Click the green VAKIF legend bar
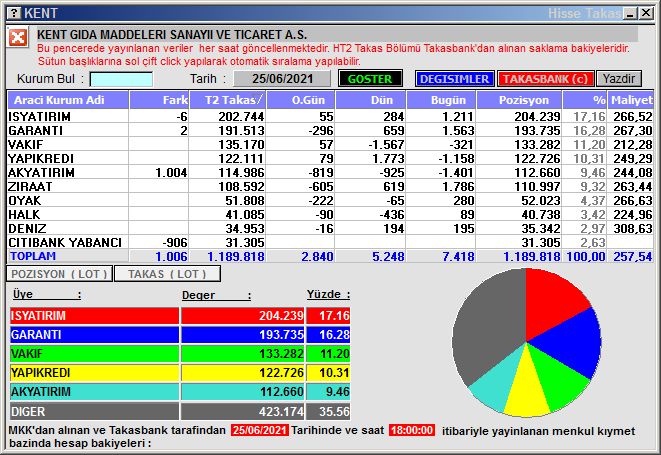The image size is (661, 455). click(94, 353)
